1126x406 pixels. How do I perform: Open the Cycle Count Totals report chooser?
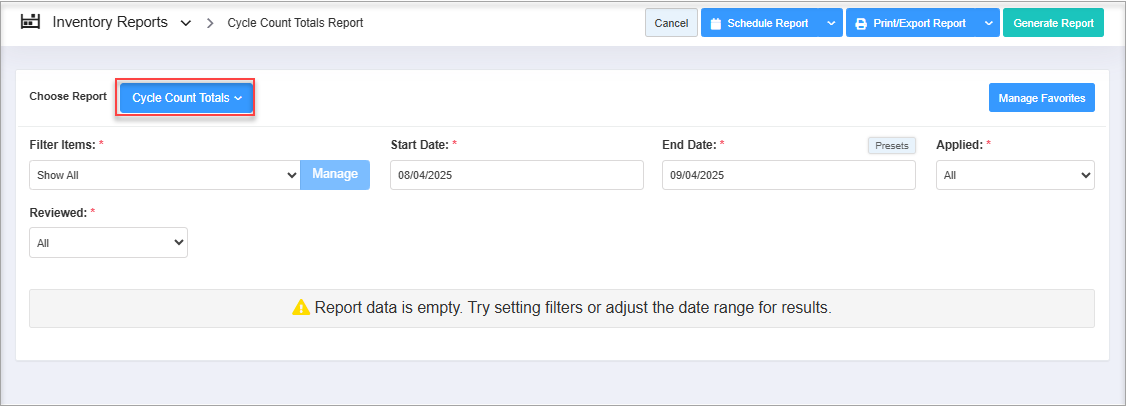(187, 98)
